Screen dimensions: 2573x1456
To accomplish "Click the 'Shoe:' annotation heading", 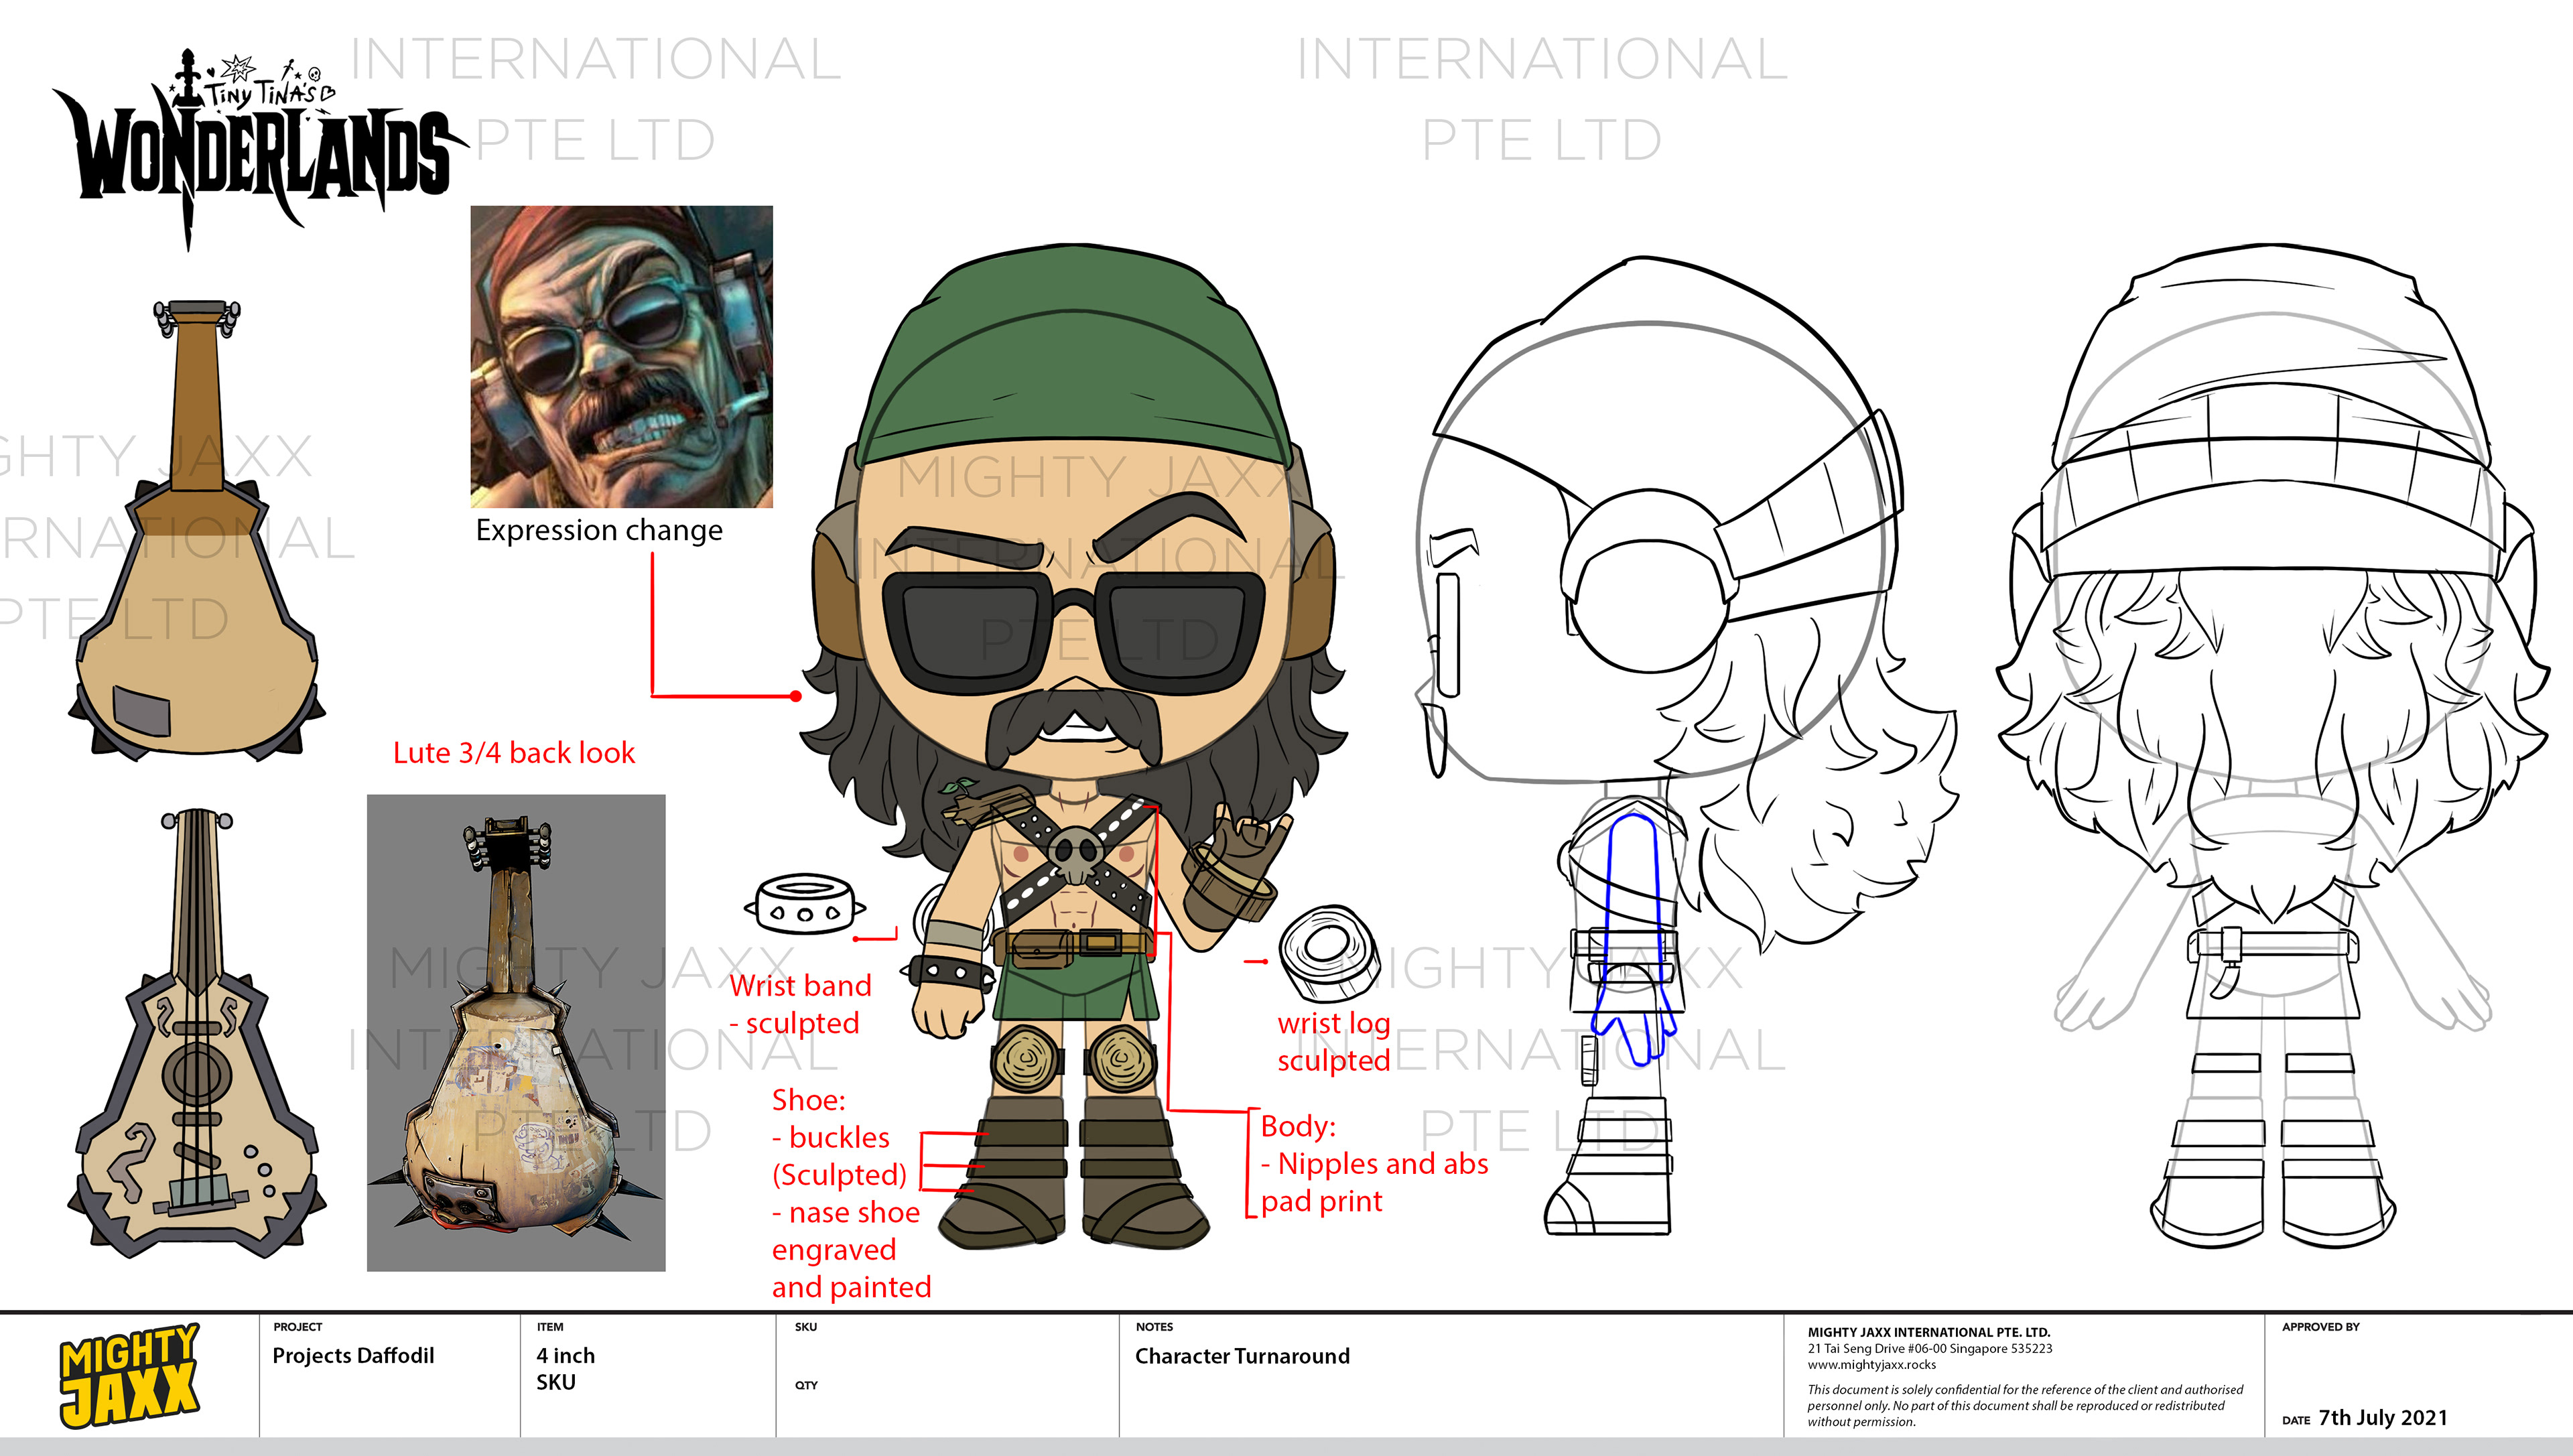I will [808, 1100].
